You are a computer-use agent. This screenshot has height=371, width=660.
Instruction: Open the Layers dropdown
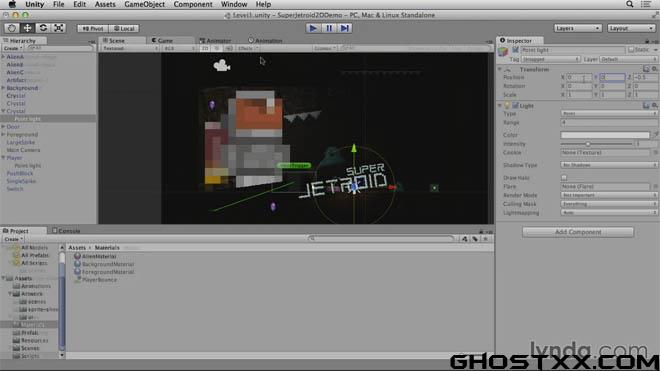pyautogui.click(x=577, y=28)
